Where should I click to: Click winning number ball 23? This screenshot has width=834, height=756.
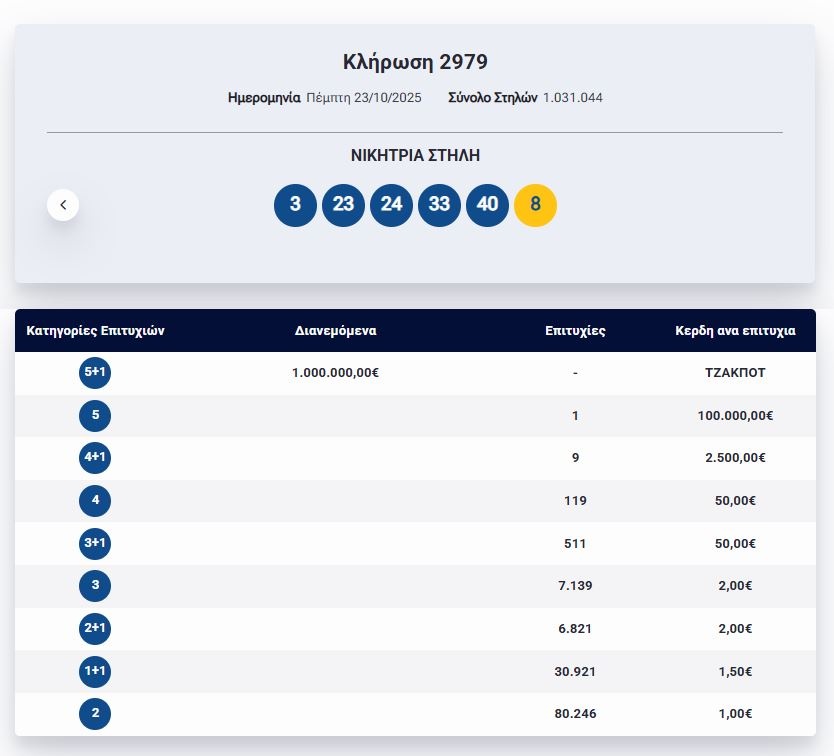(x=343, y=205)
